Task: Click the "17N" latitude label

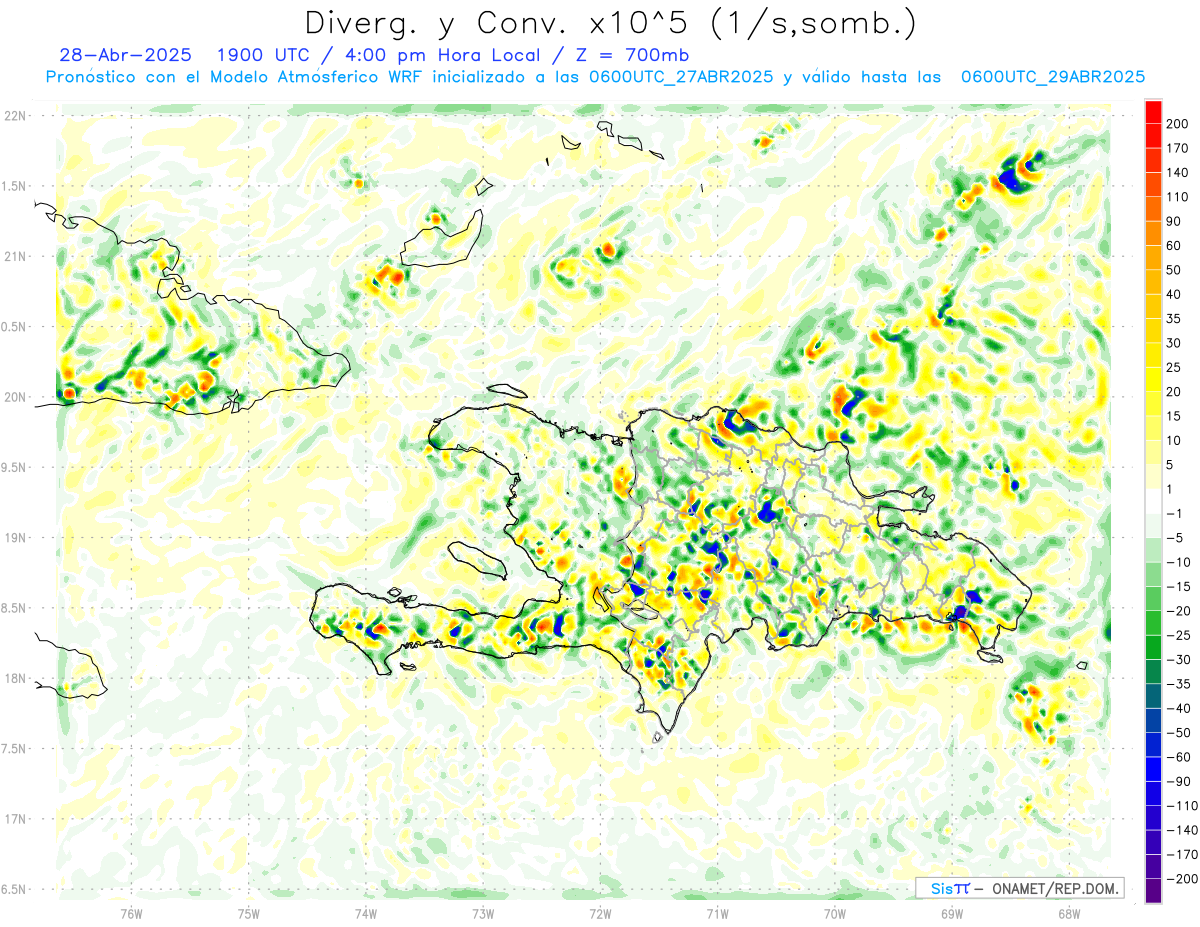Action: tap(14, 819)
